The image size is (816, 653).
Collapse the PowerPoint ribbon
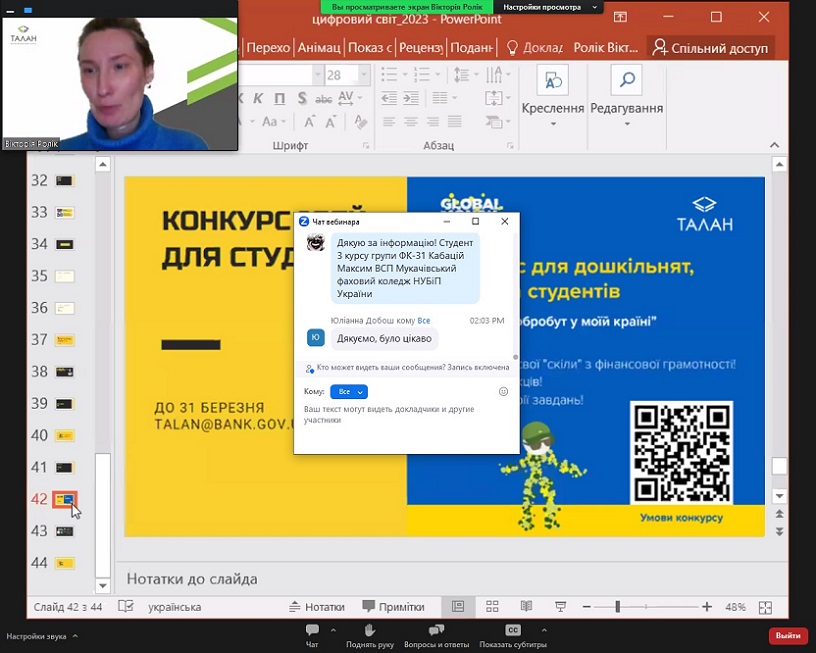pyautogui.click(x=774, y=145)
